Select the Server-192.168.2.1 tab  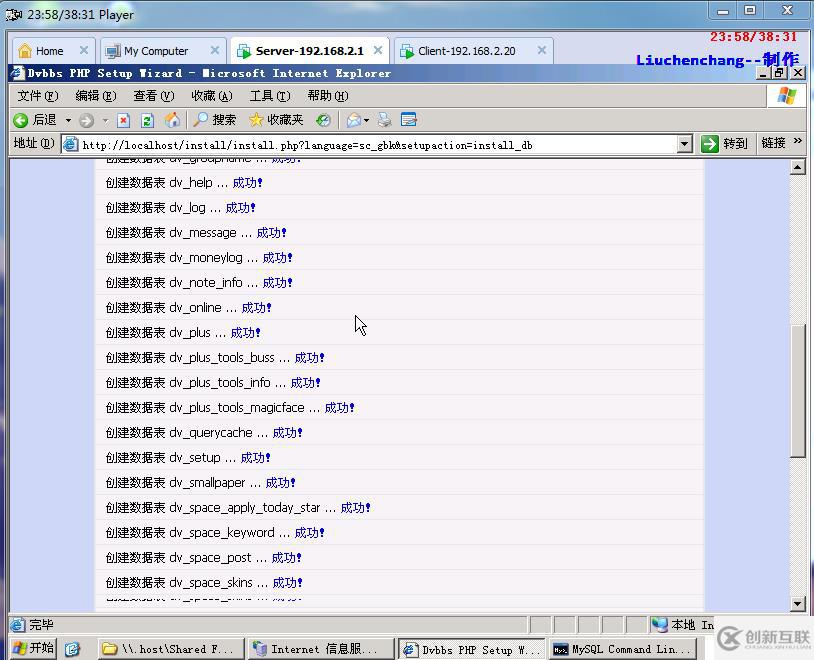309,51
